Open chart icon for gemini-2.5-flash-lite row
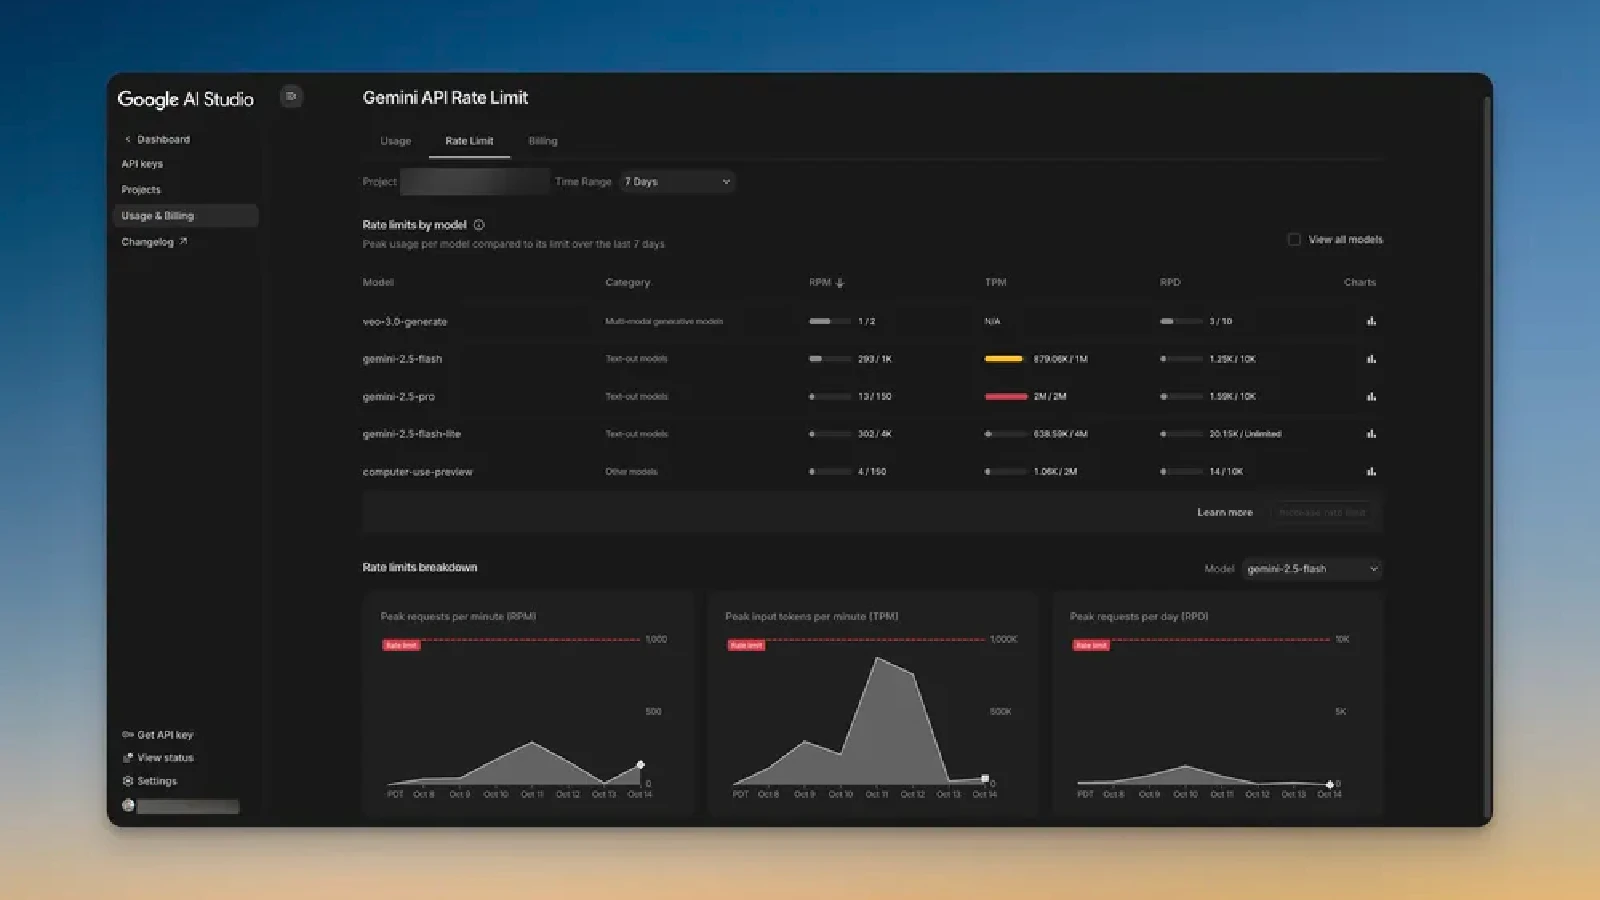The image size is (1600, 900). (1371, 434)
